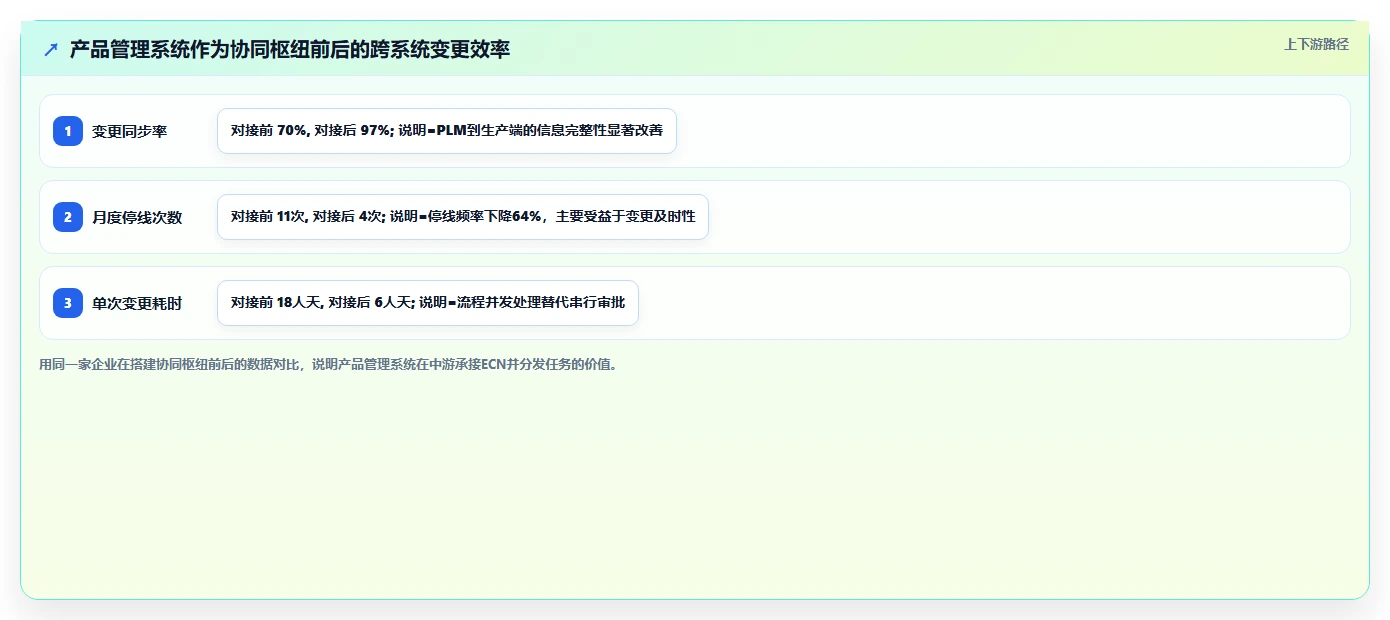Open the 对接前 11次, 对接后 4次 detail box
The image size is (1390, 620).
(x=463, y=217)
